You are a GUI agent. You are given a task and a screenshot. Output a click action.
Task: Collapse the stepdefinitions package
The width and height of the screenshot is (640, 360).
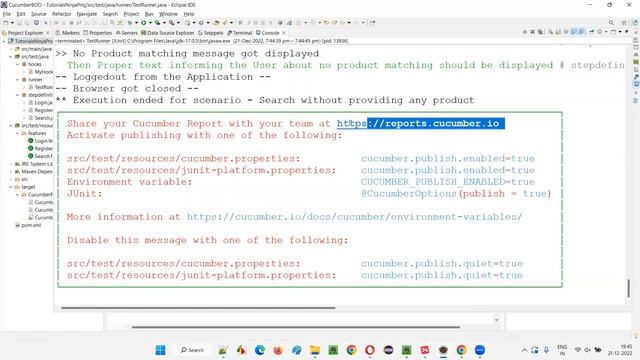18,95
